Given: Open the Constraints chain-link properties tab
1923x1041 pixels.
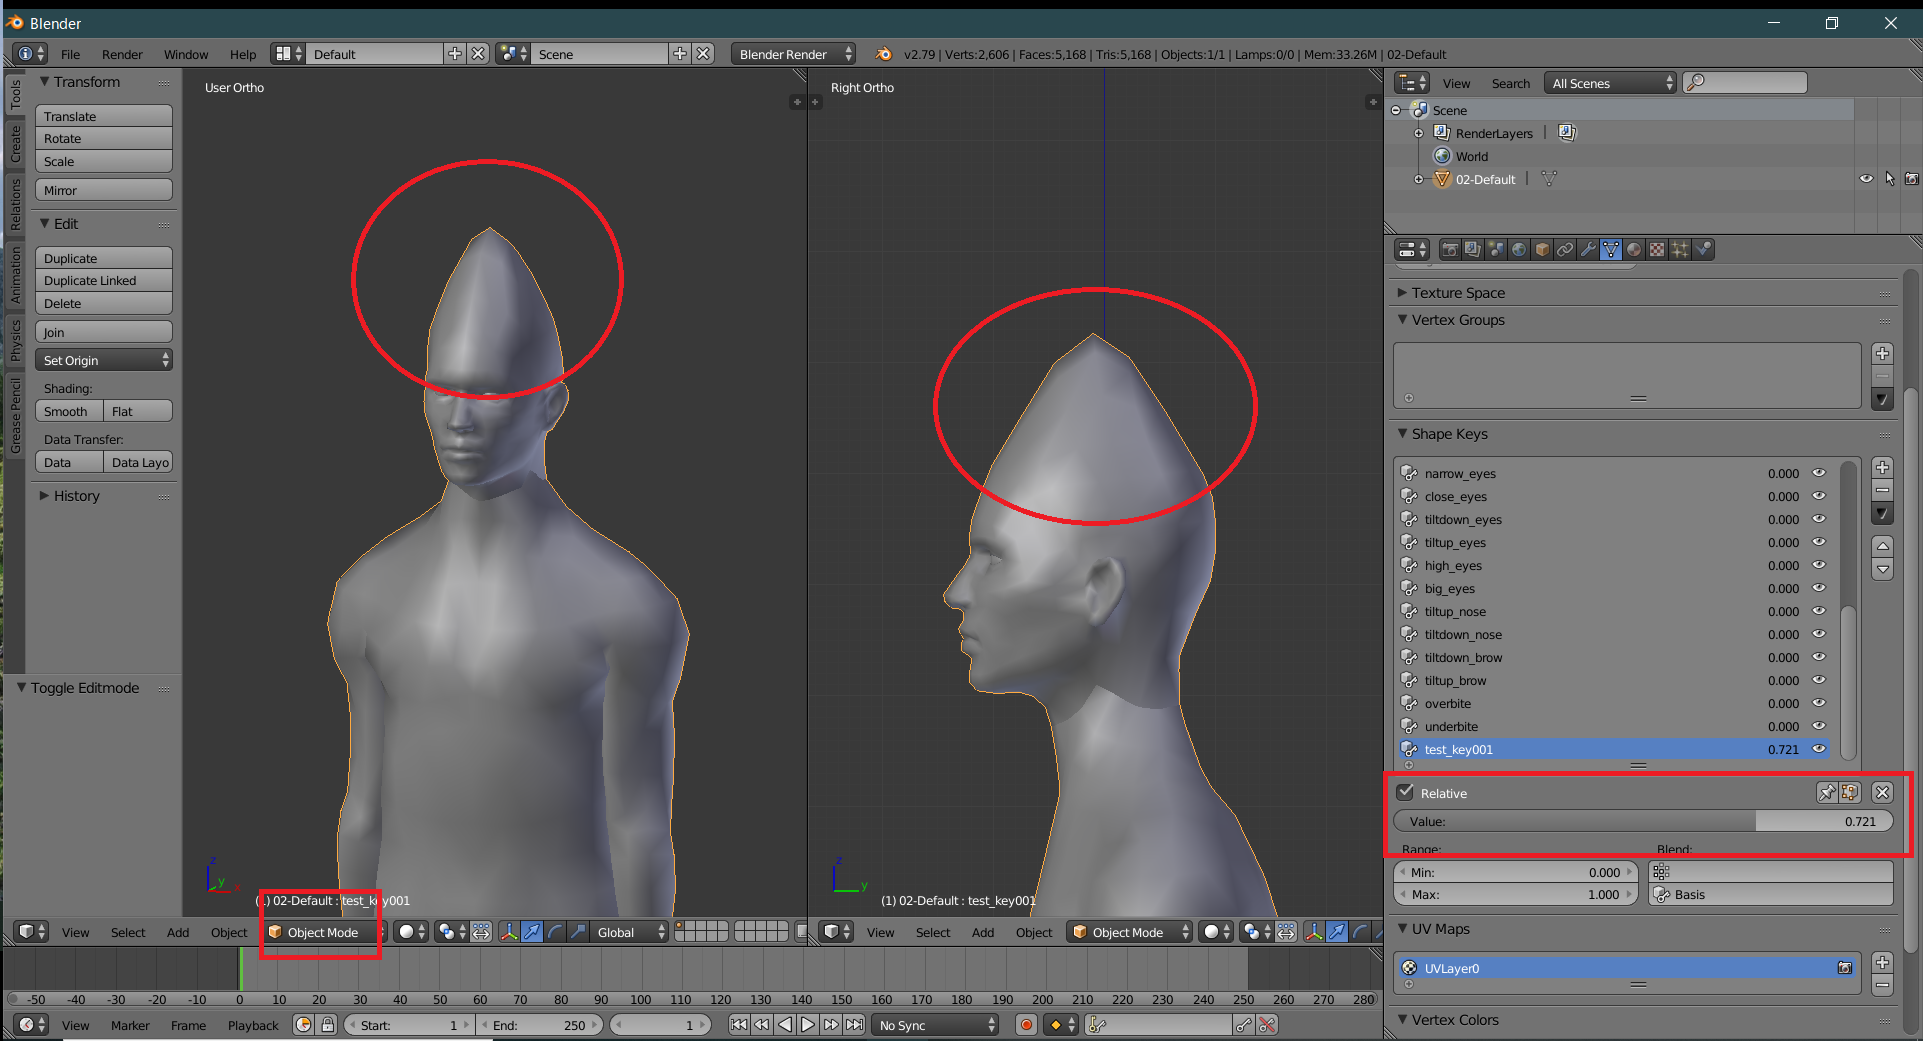Looking at the screenshot, I should (1565, 250).
